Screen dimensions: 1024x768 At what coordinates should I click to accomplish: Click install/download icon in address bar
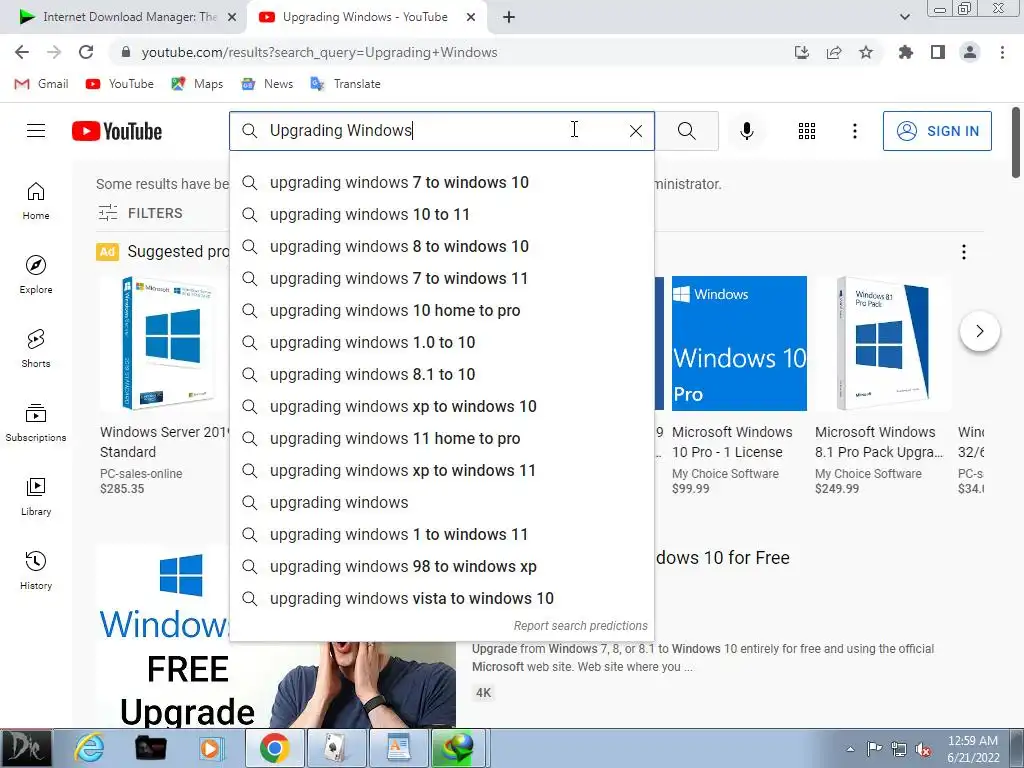coord(802,52)
